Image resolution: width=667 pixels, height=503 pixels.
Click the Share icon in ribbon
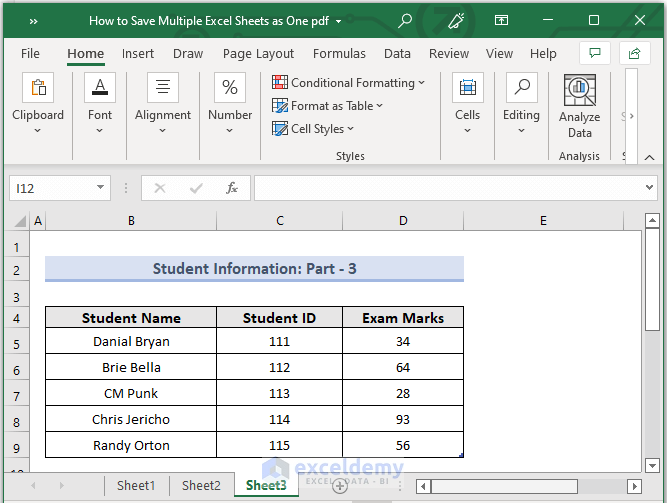634,53
